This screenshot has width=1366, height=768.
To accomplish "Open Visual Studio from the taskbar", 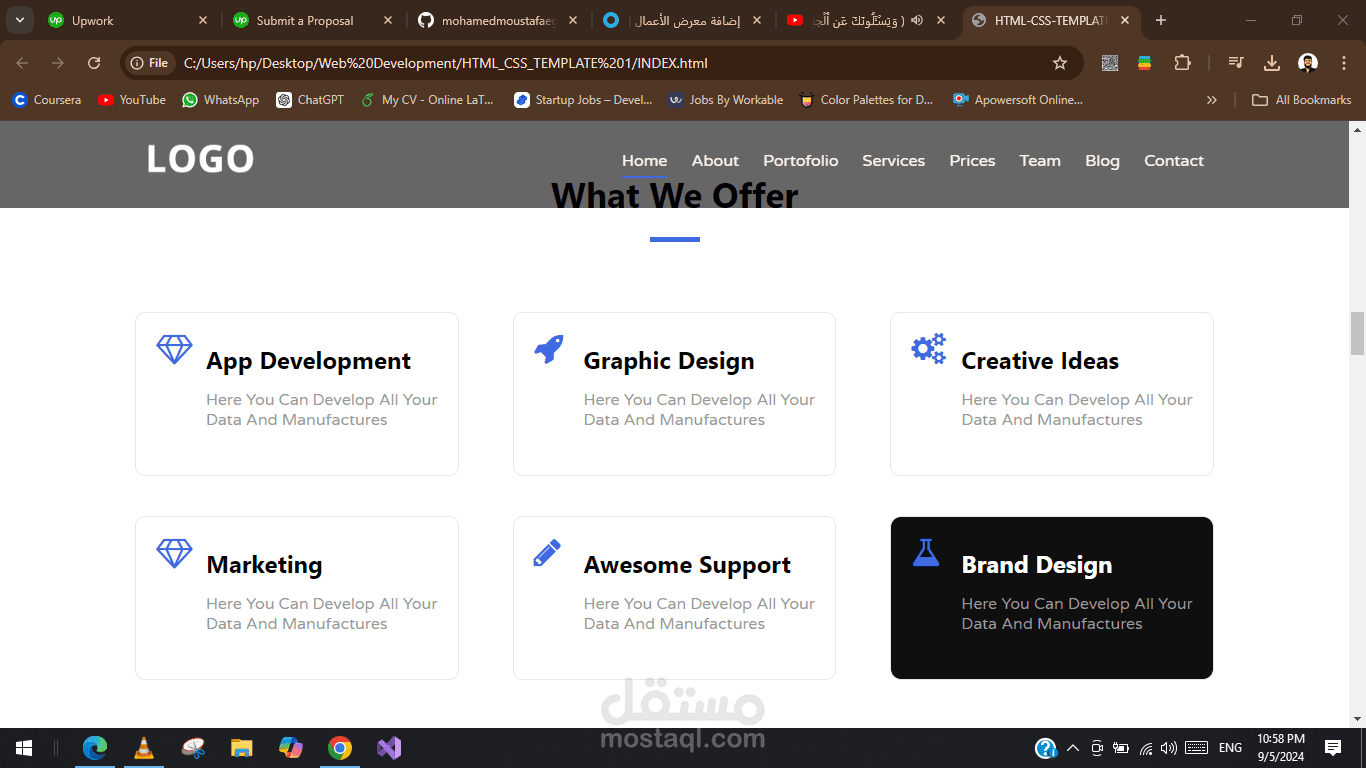I will pyautogui.click(x=389, y=748).
